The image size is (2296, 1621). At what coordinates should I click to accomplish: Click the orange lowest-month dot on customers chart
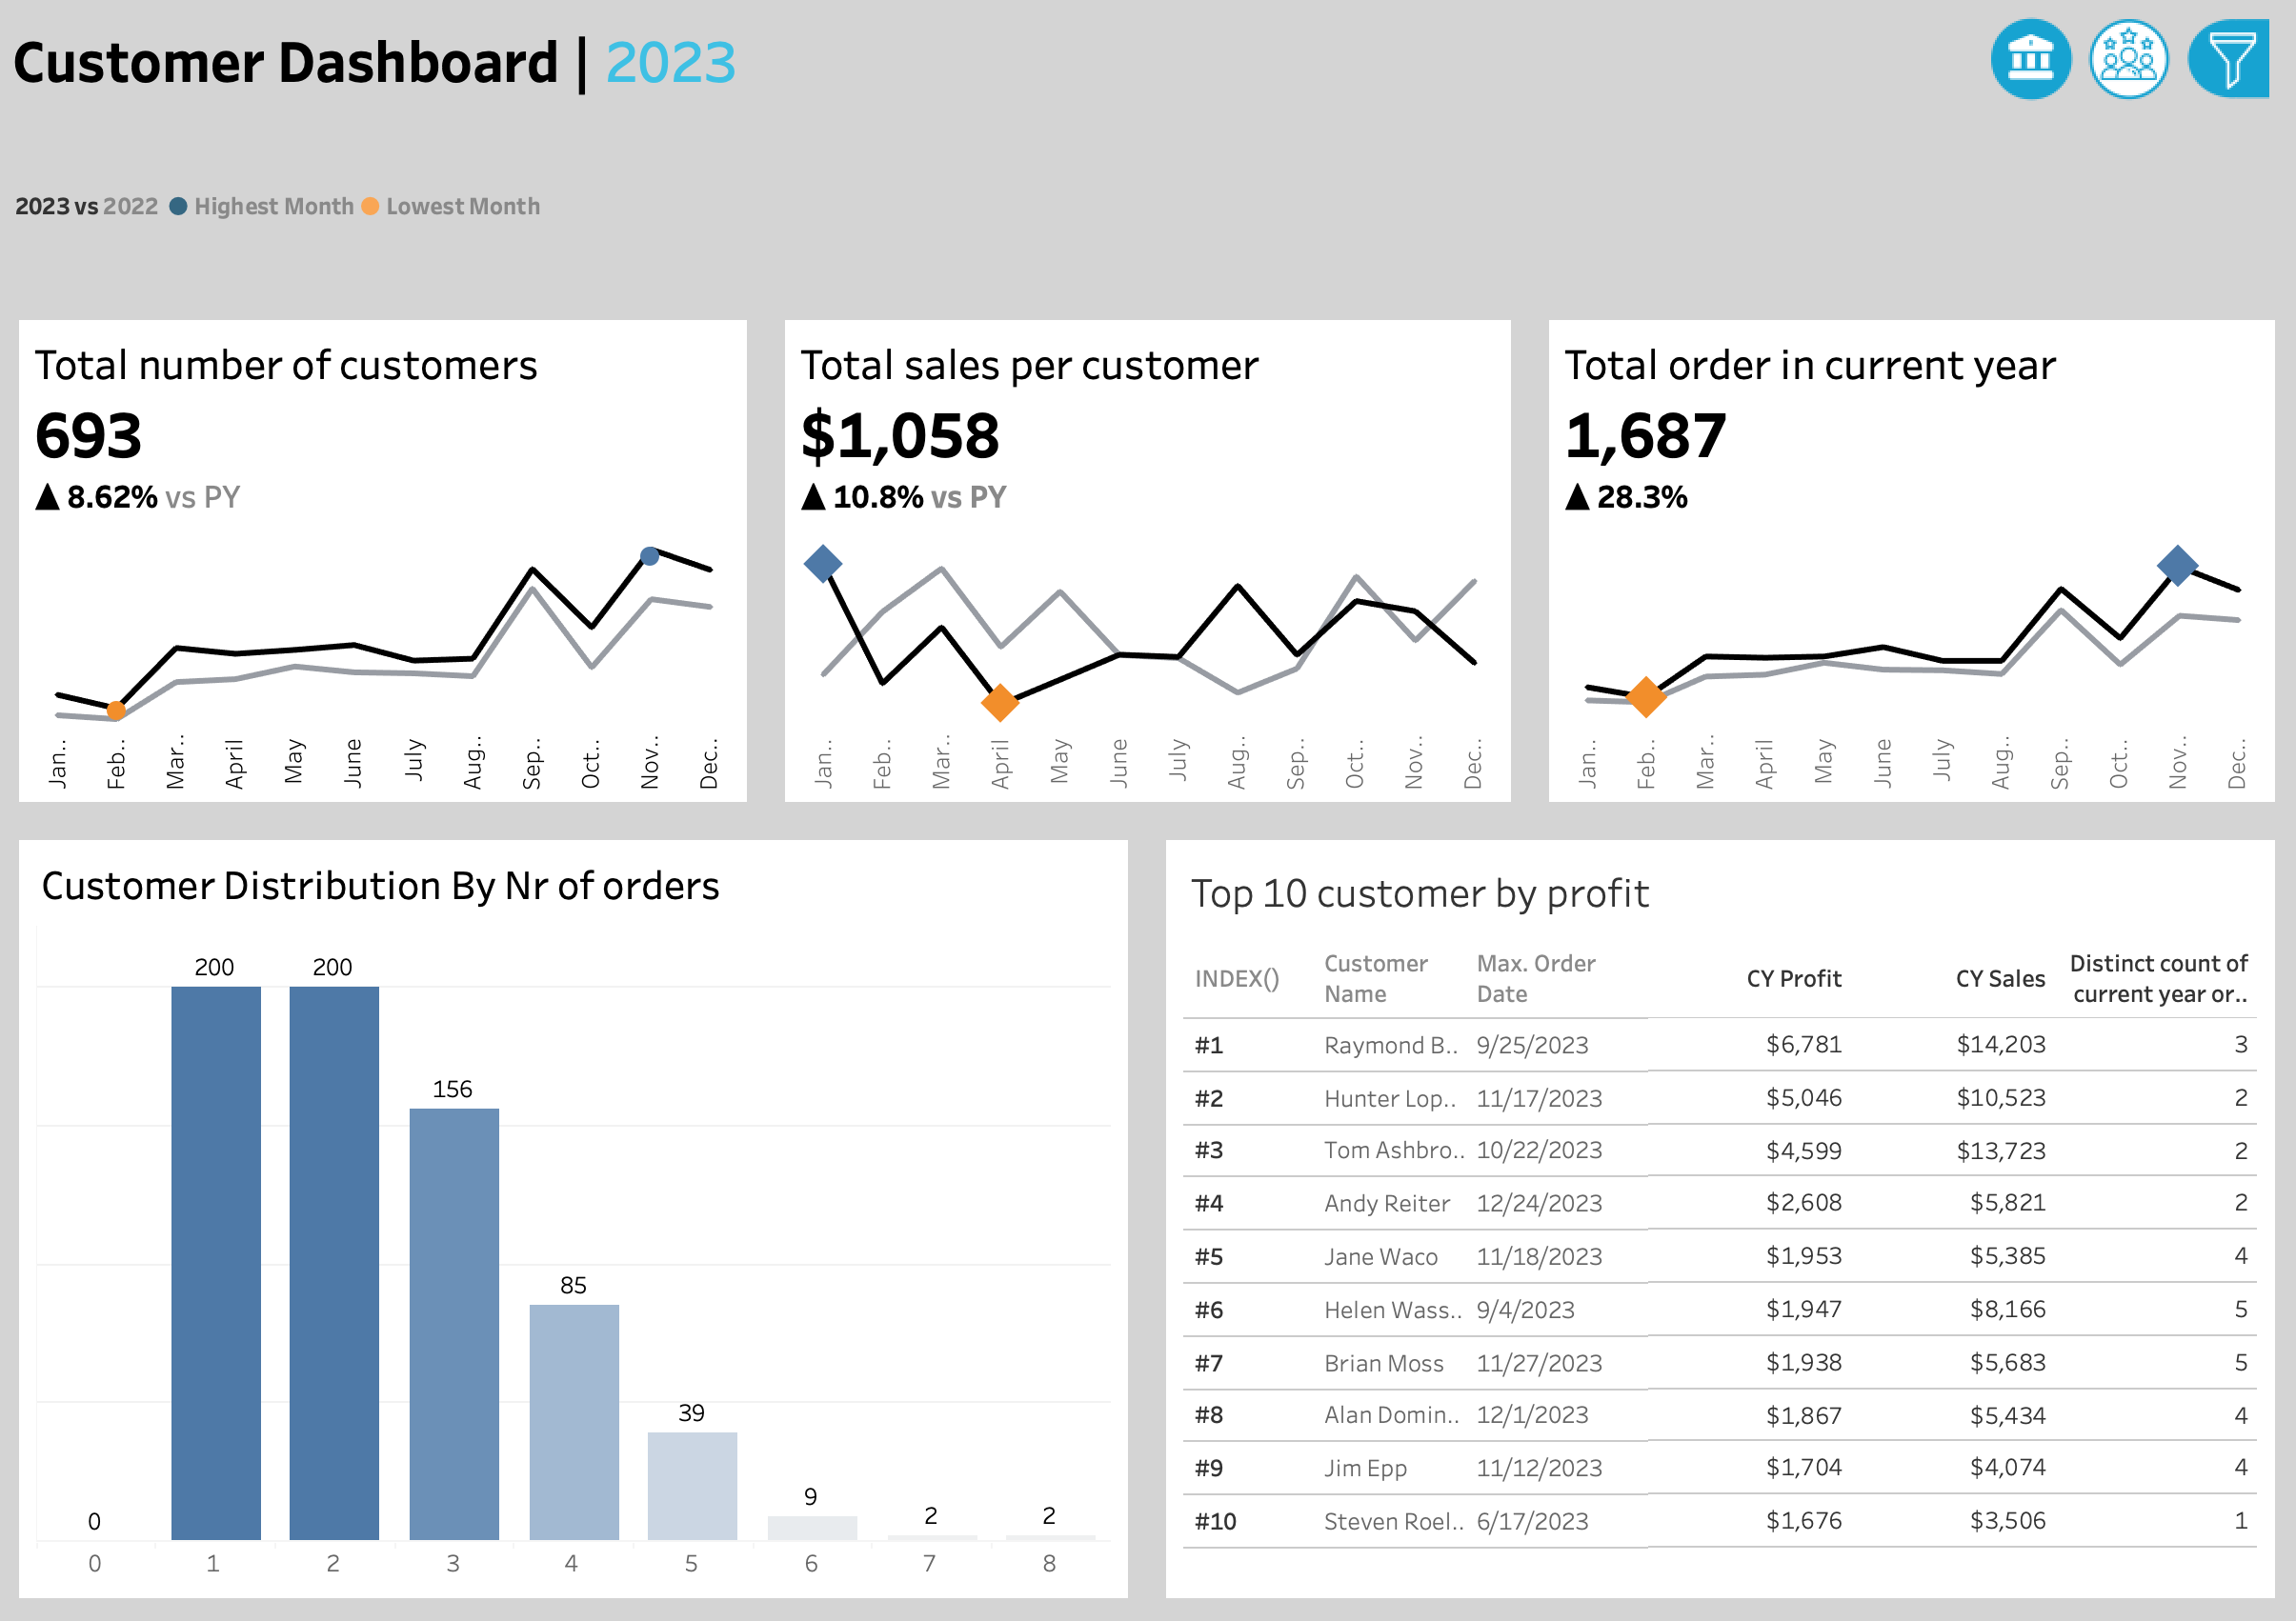[116, 711]
